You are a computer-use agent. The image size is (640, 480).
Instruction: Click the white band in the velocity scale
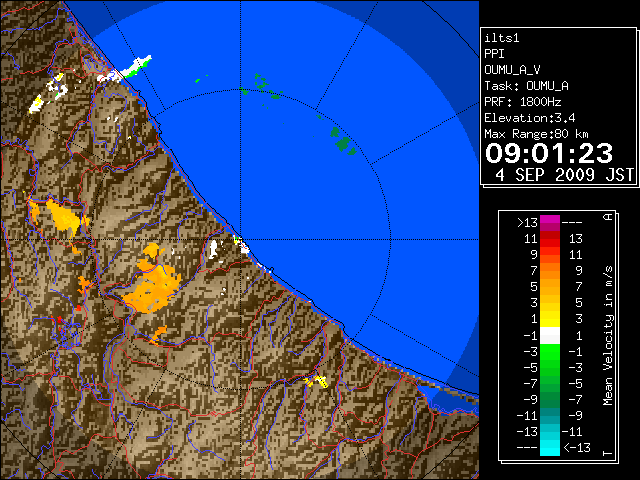tap(550, 335)
